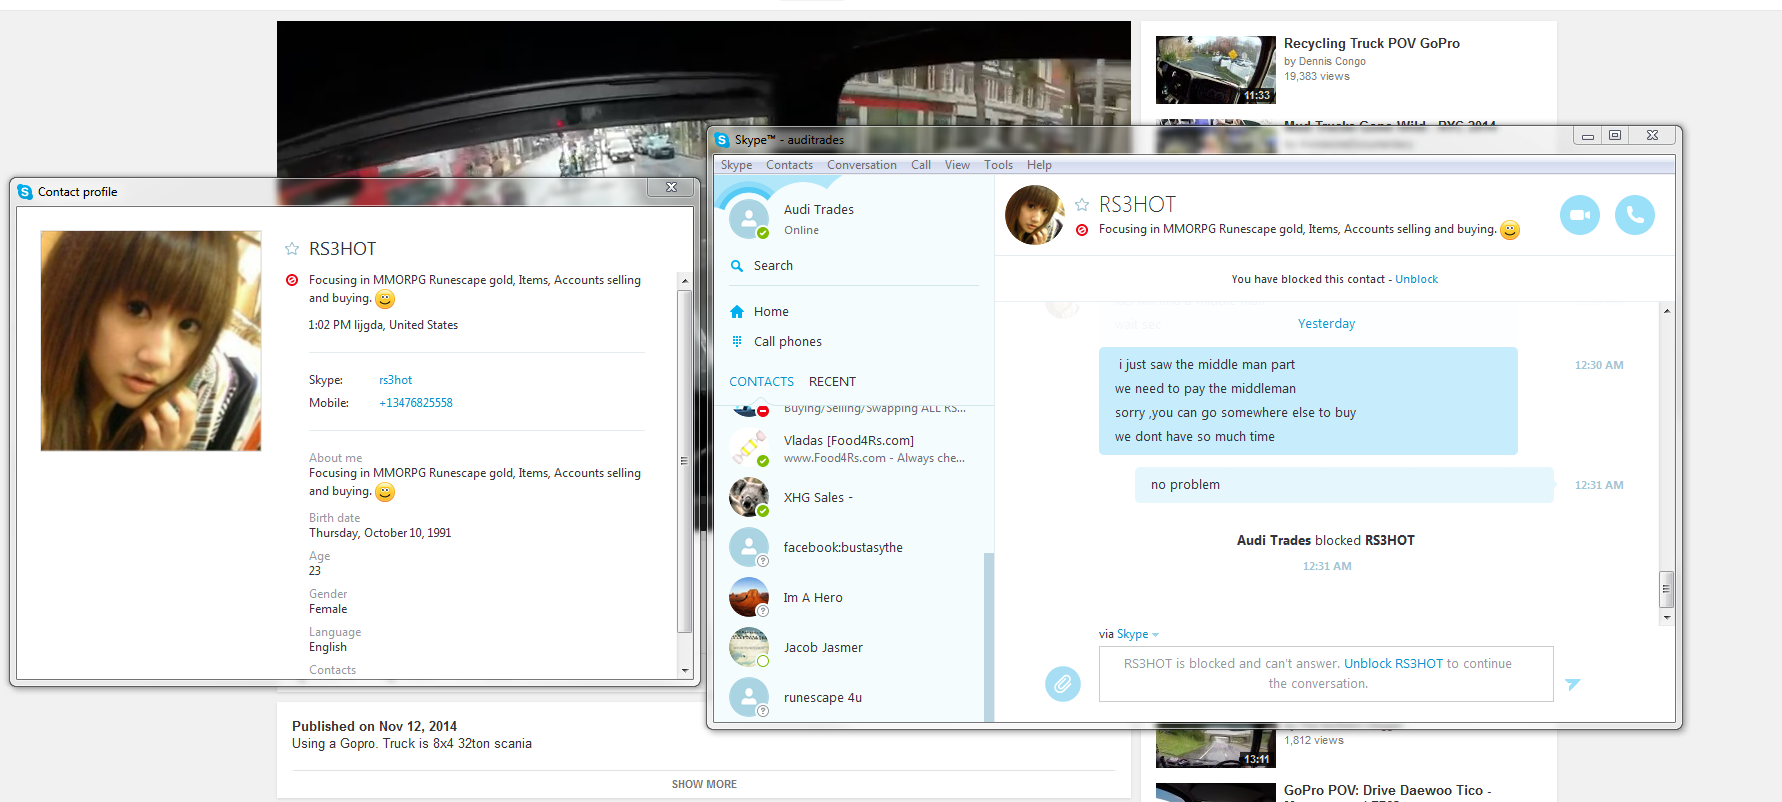Click Call phones in the sidebar
The height and width of the screenshot is (802, 1782).
pyautogui.click(x=788, y=342)
